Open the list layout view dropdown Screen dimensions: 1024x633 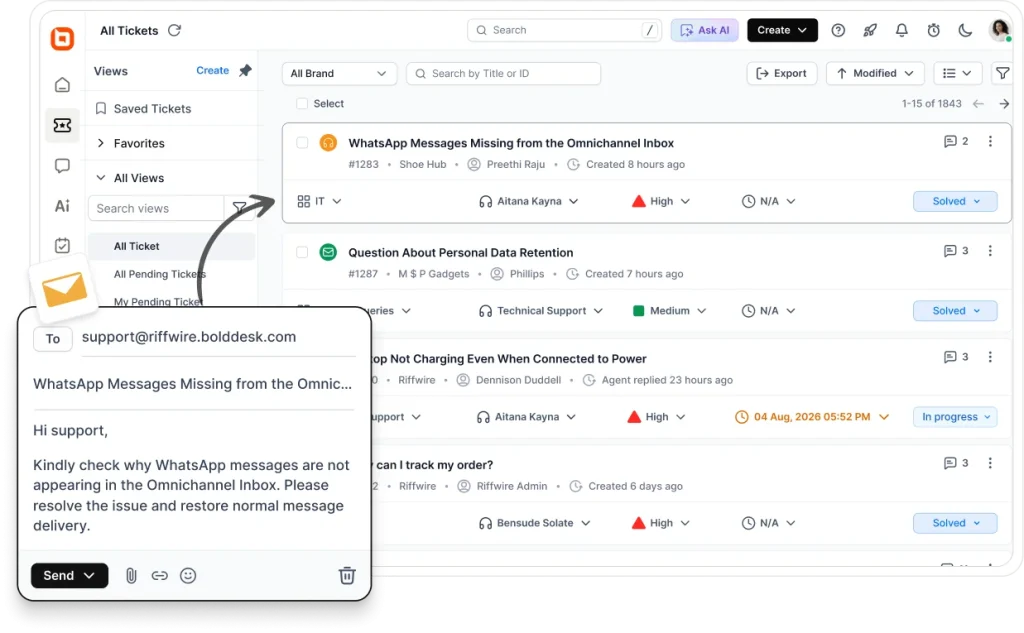(x=957, y=73)
